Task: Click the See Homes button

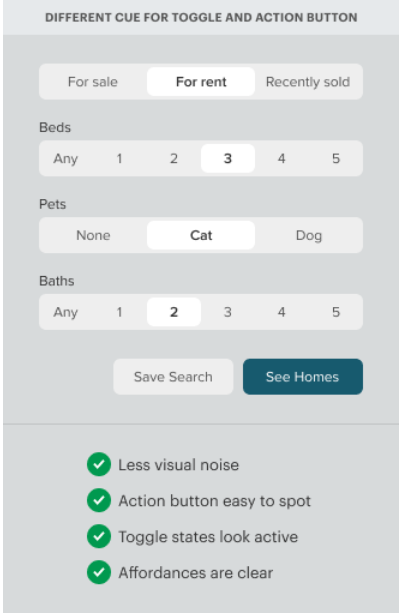Action: [303, 377]
